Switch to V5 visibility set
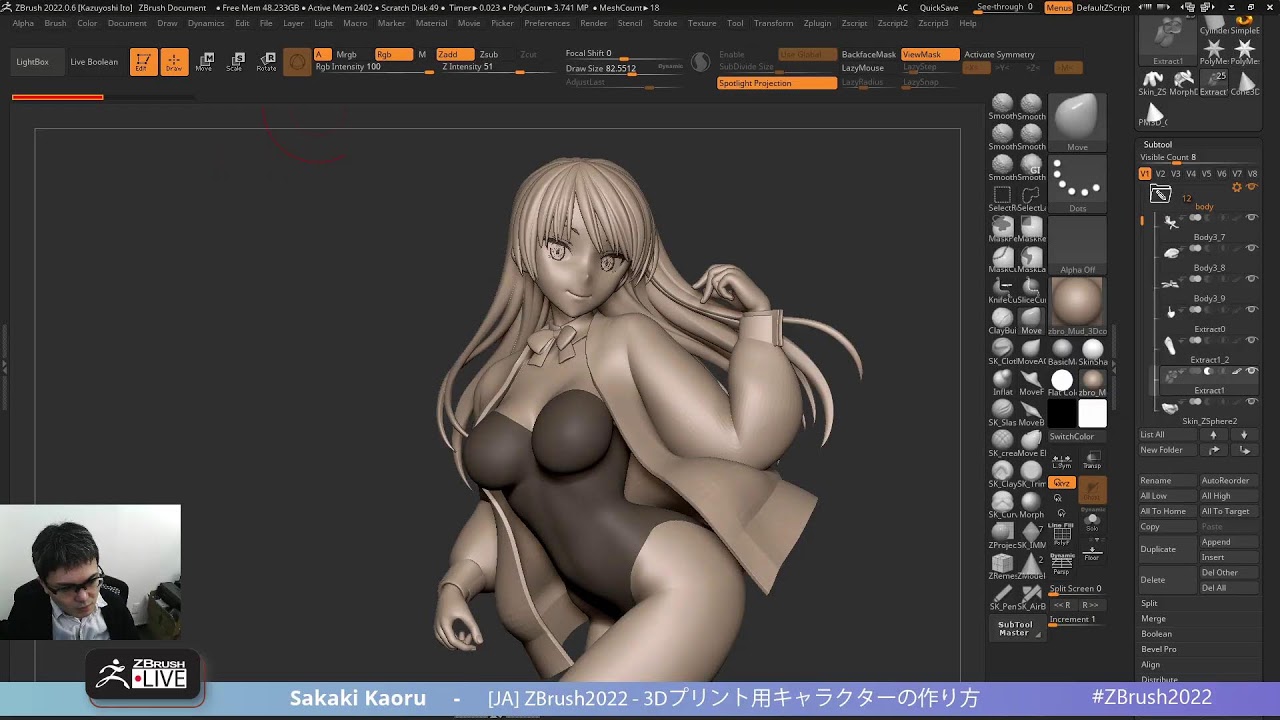Screen dimensions: 1280x720 coord(1206,174)
